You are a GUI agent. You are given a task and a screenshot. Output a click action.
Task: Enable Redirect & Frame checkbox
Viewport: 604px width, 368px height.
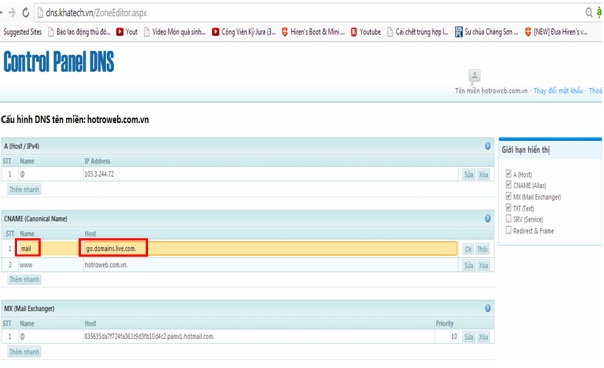click(508, 230)
